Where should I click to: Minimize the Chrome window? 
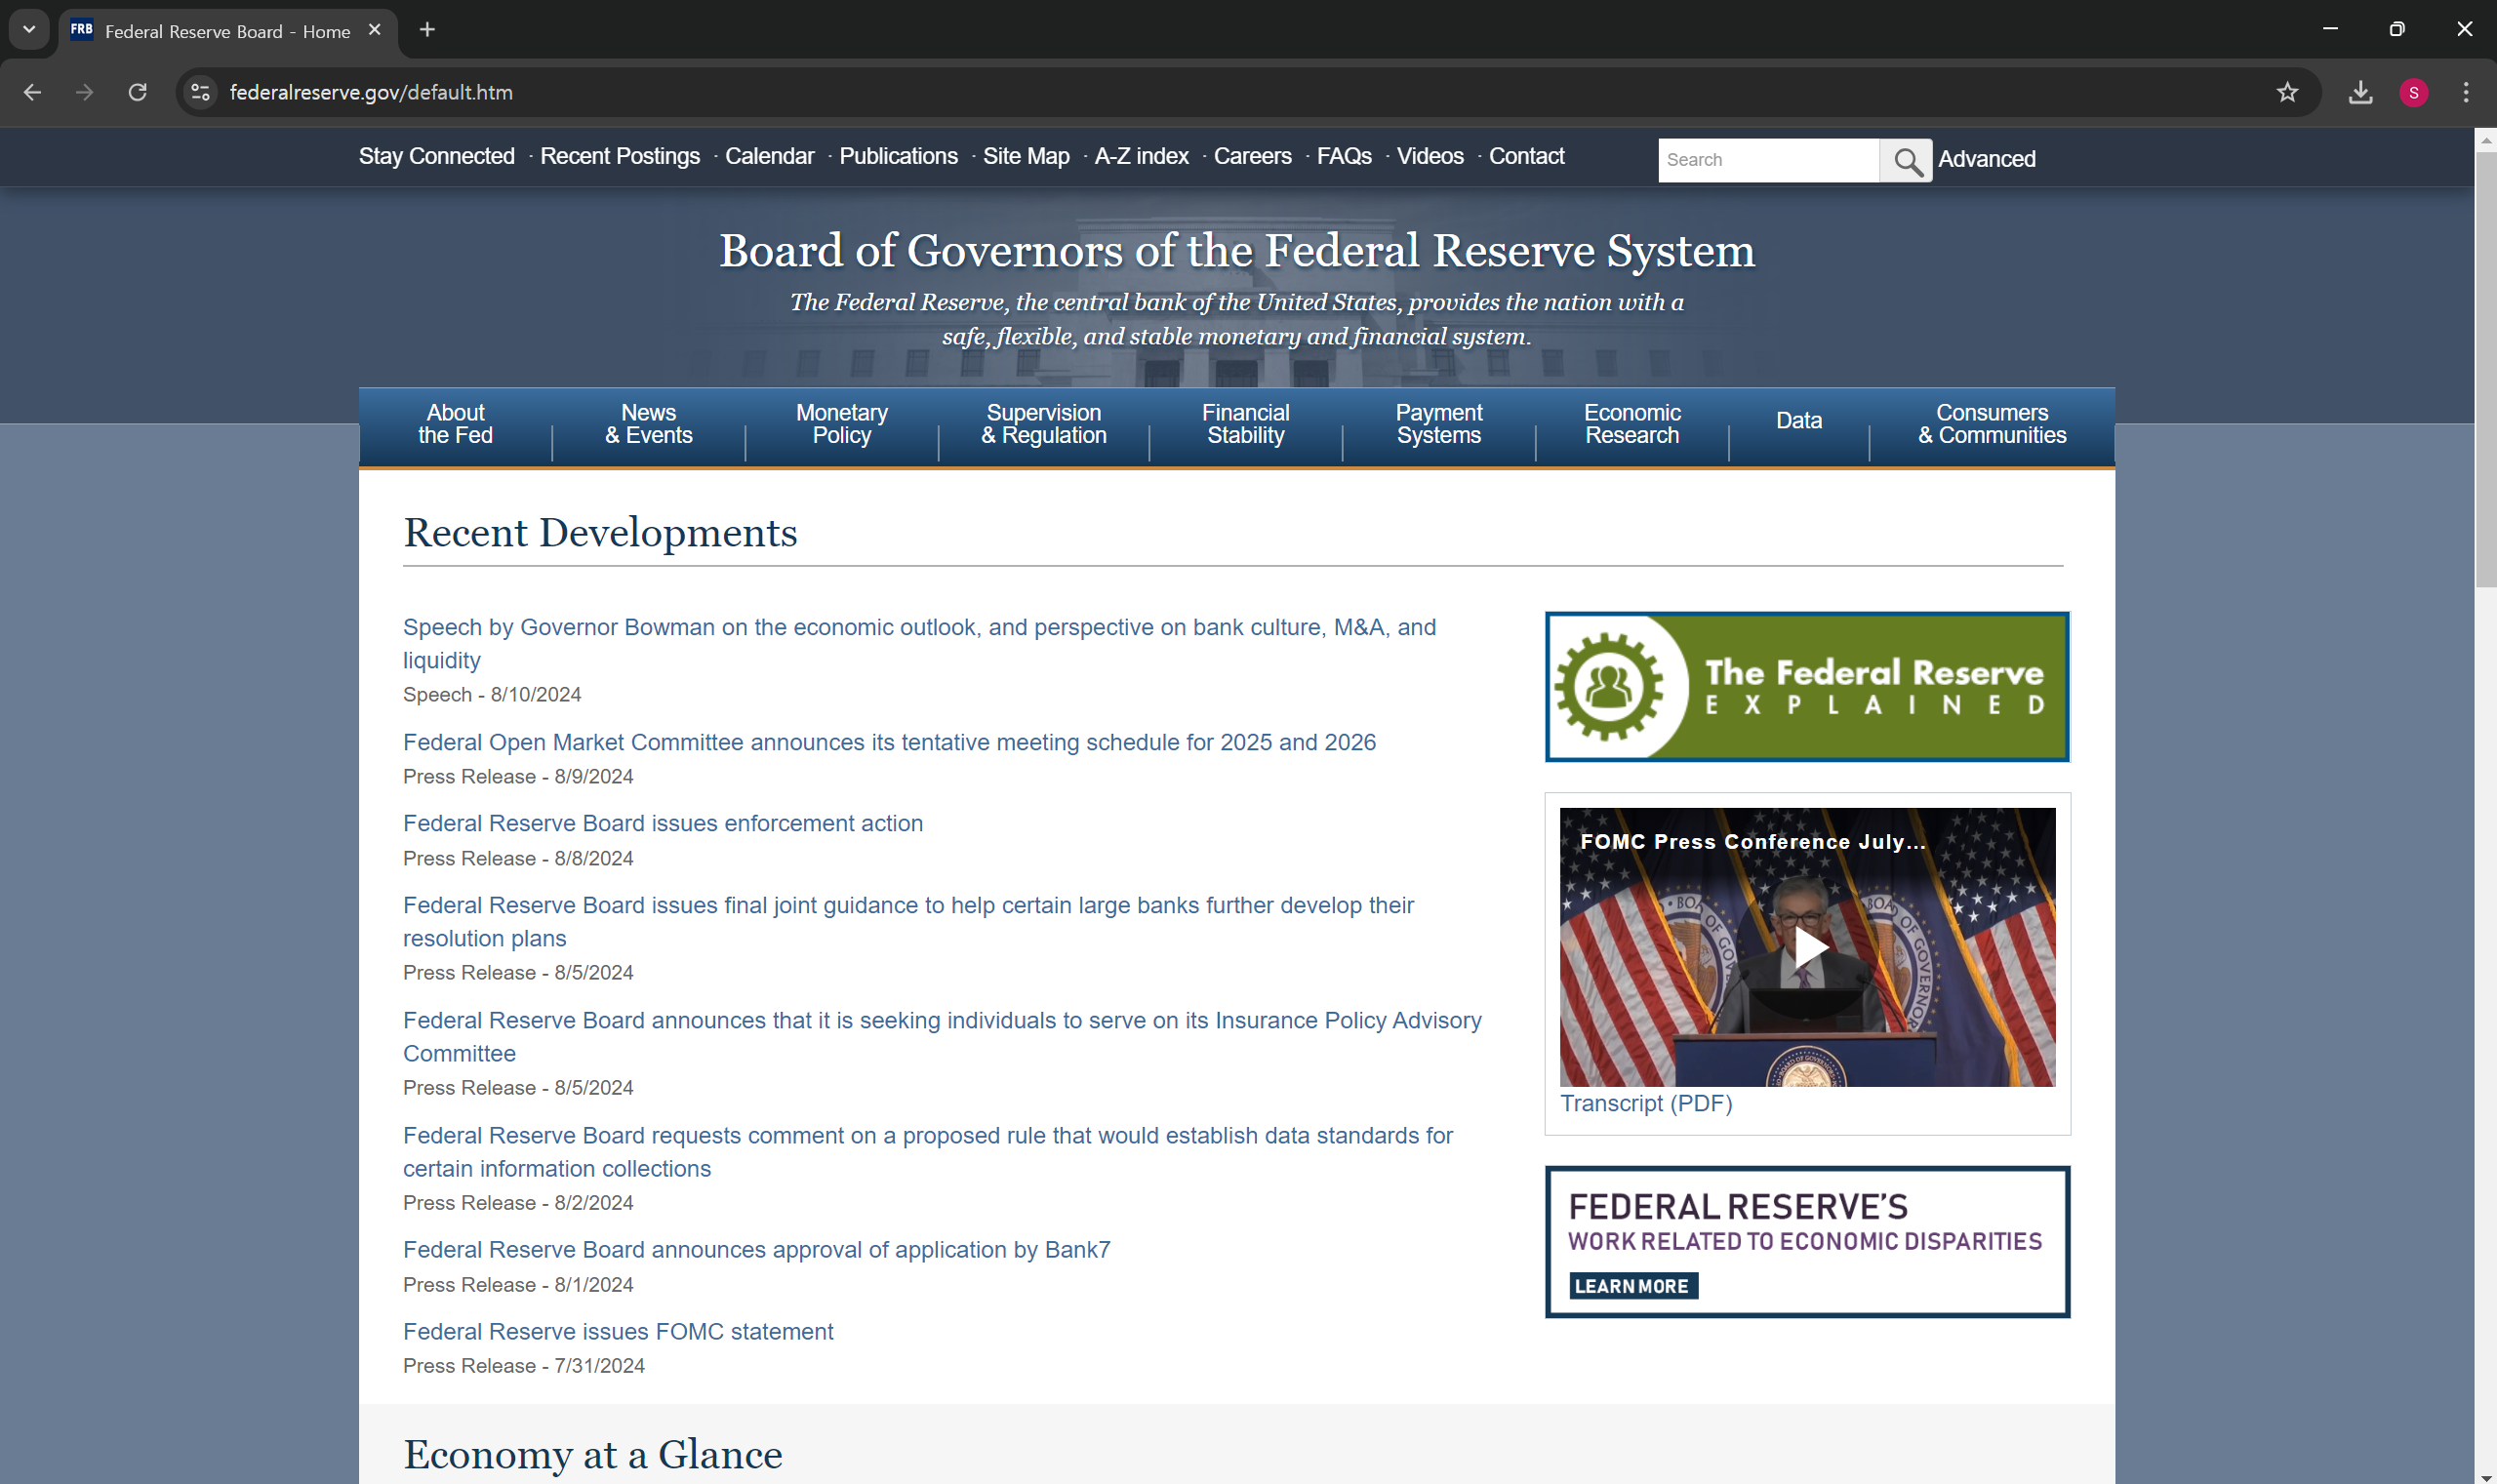(x=2330, y=29)
